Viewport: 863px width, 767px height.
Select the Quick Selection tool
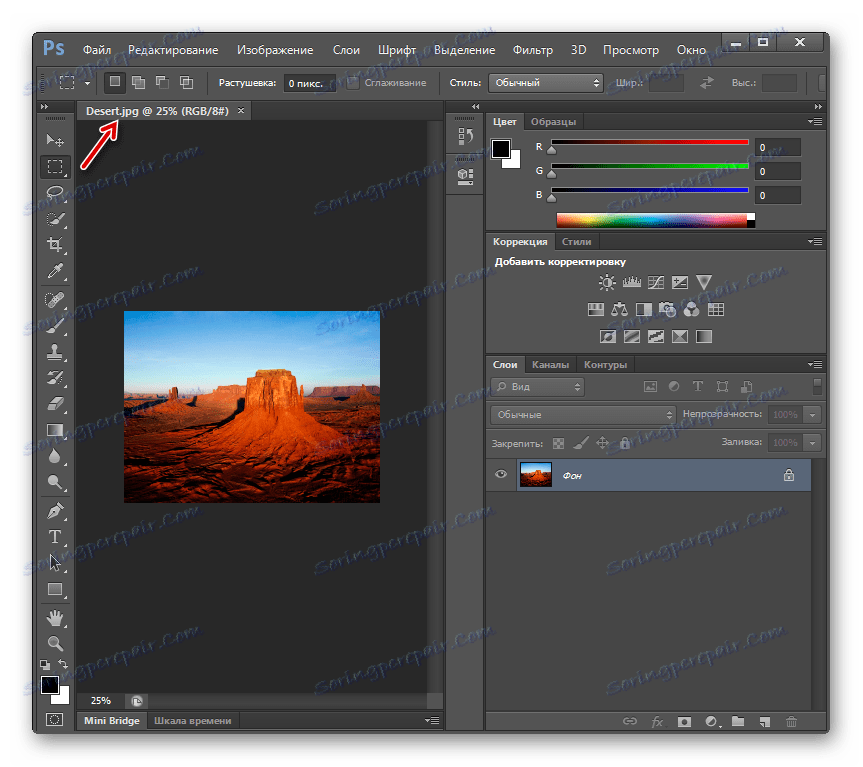click(x=54, y=219)
